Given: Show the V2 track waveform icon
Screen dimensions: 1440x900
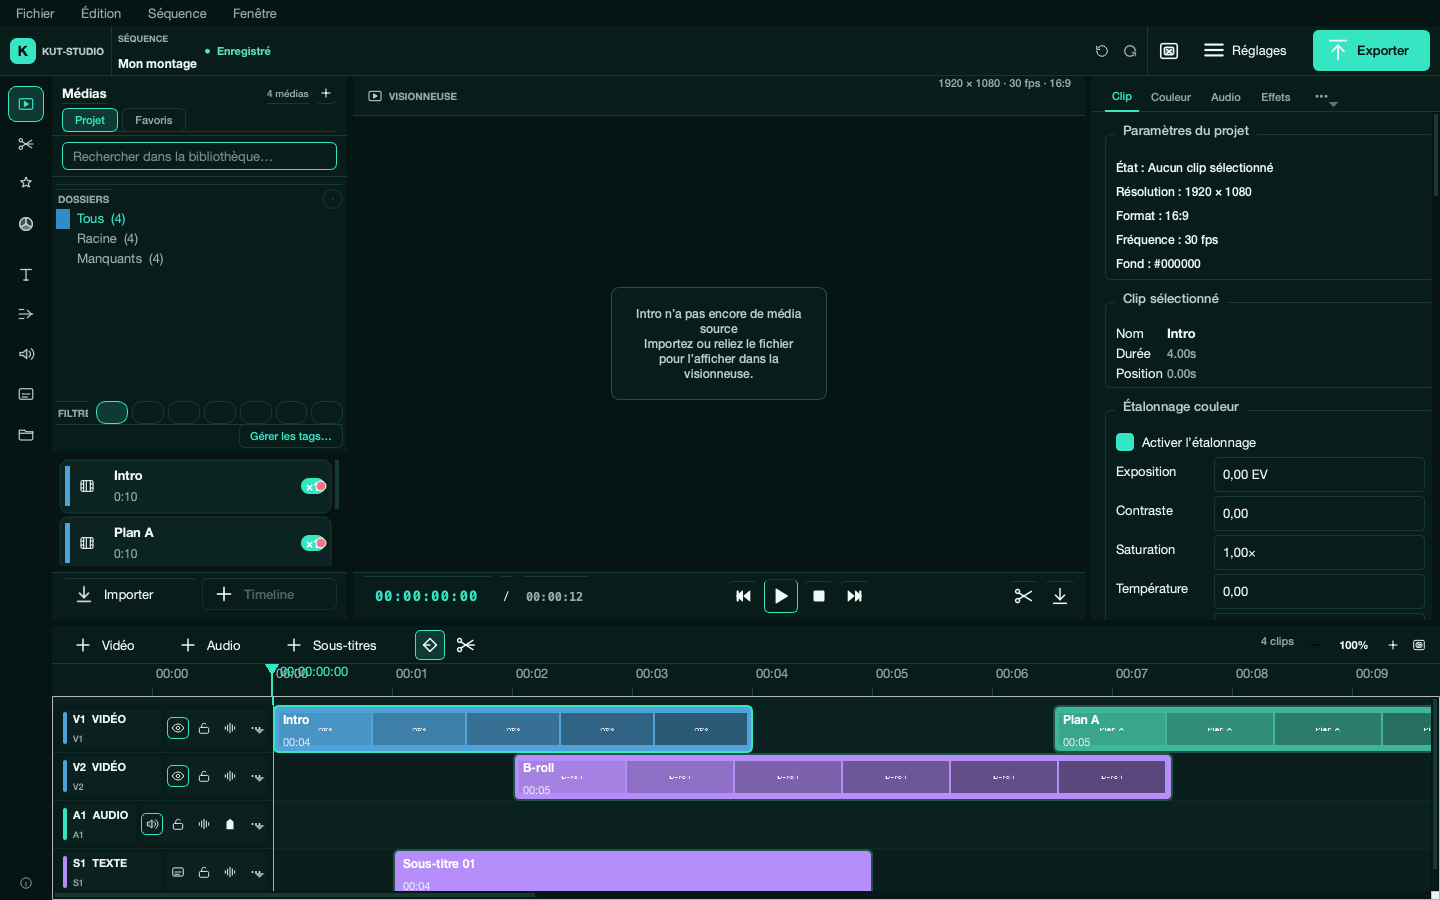Looking at the screenshot, I should click(230, 777).
